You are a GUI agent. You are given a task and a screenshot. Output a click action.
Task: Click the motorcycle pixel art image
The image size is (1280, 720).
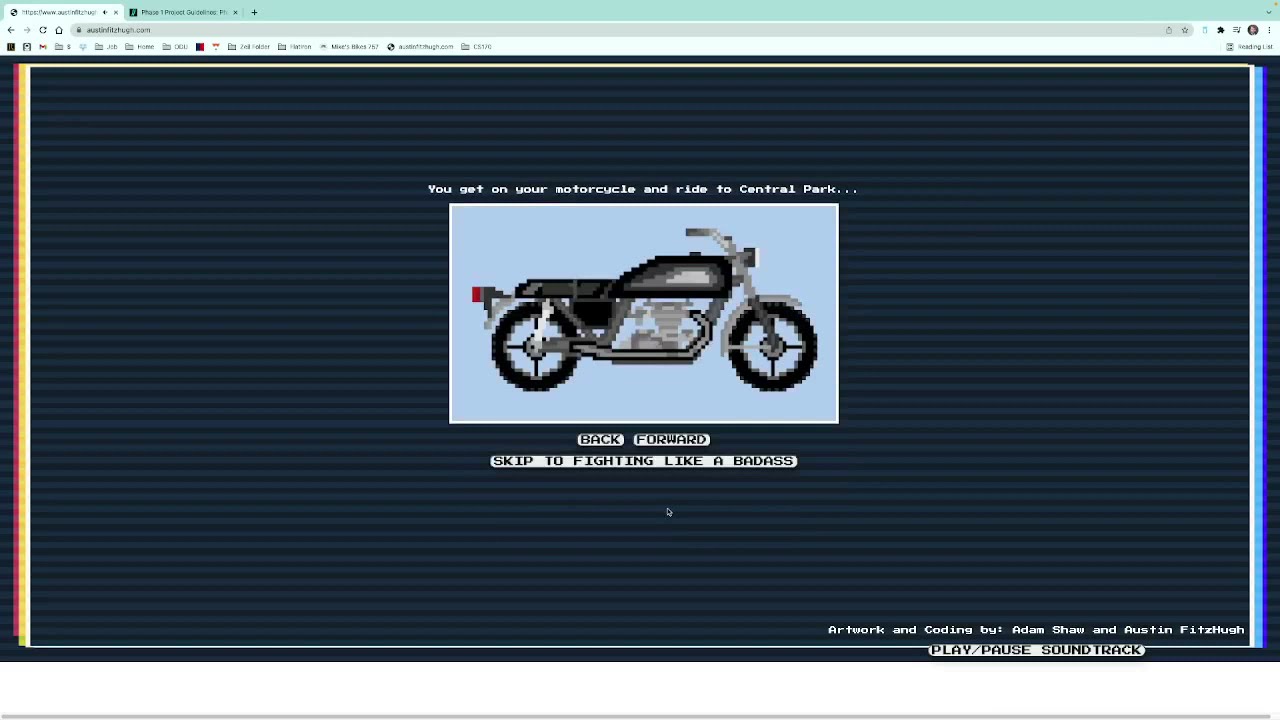(644, 314)
